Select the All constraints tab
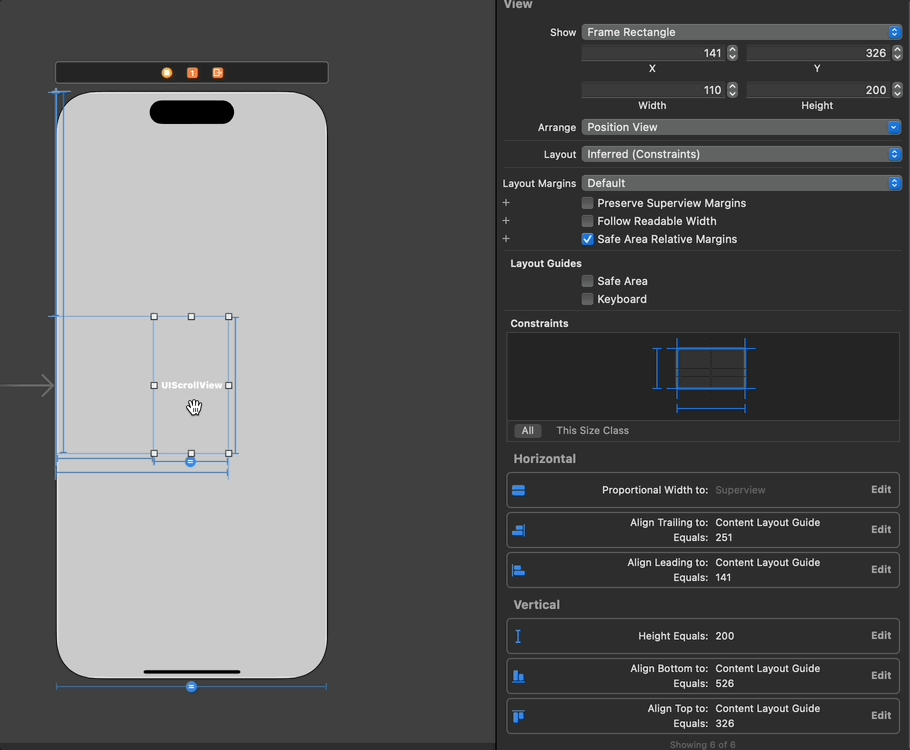The image size is (910, 750). click(x=528, y=431)
